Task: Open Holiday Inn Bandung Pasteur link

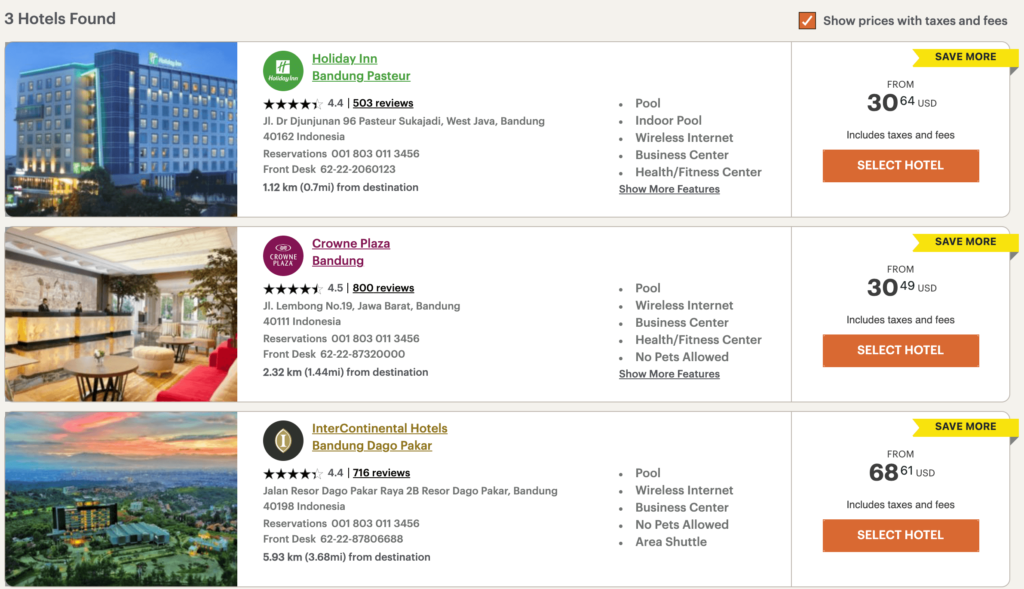Action: point(361,67)
